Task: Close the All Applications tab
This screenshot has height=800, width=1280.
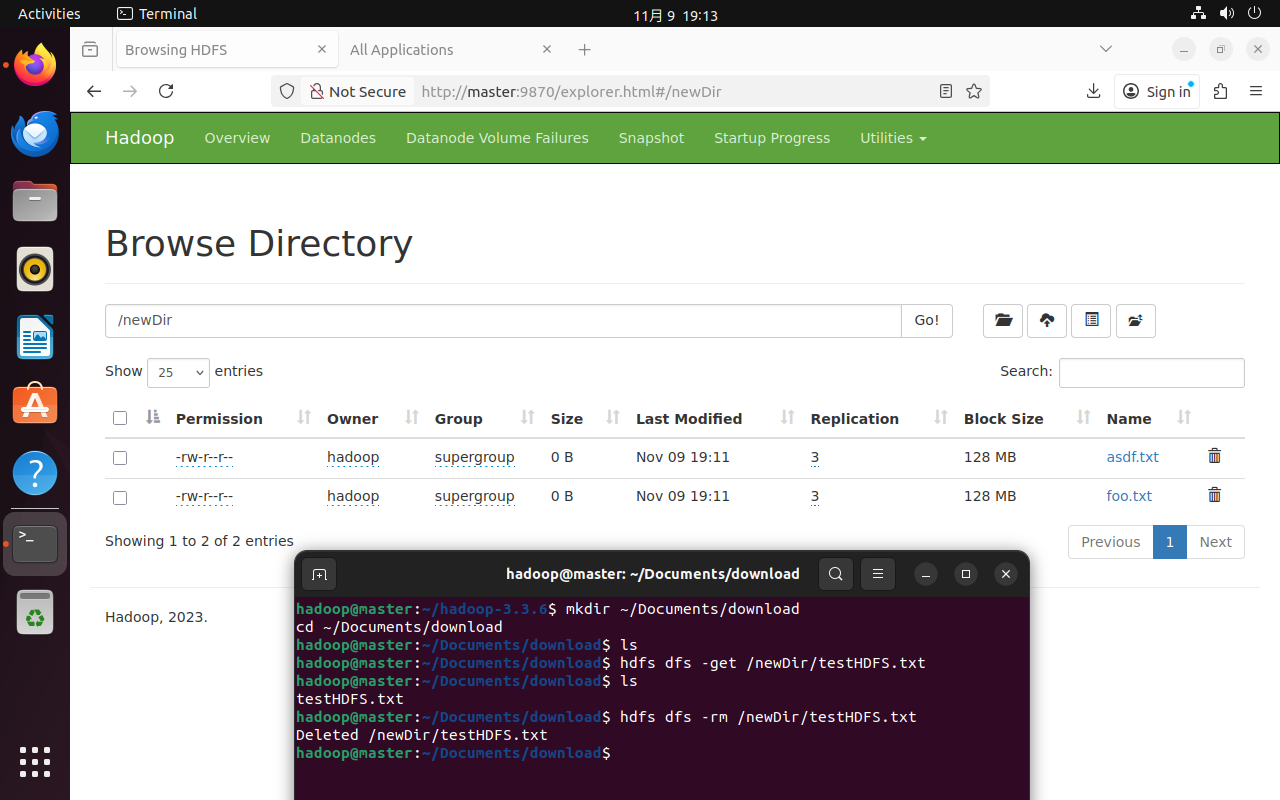Action: [547, 49]
